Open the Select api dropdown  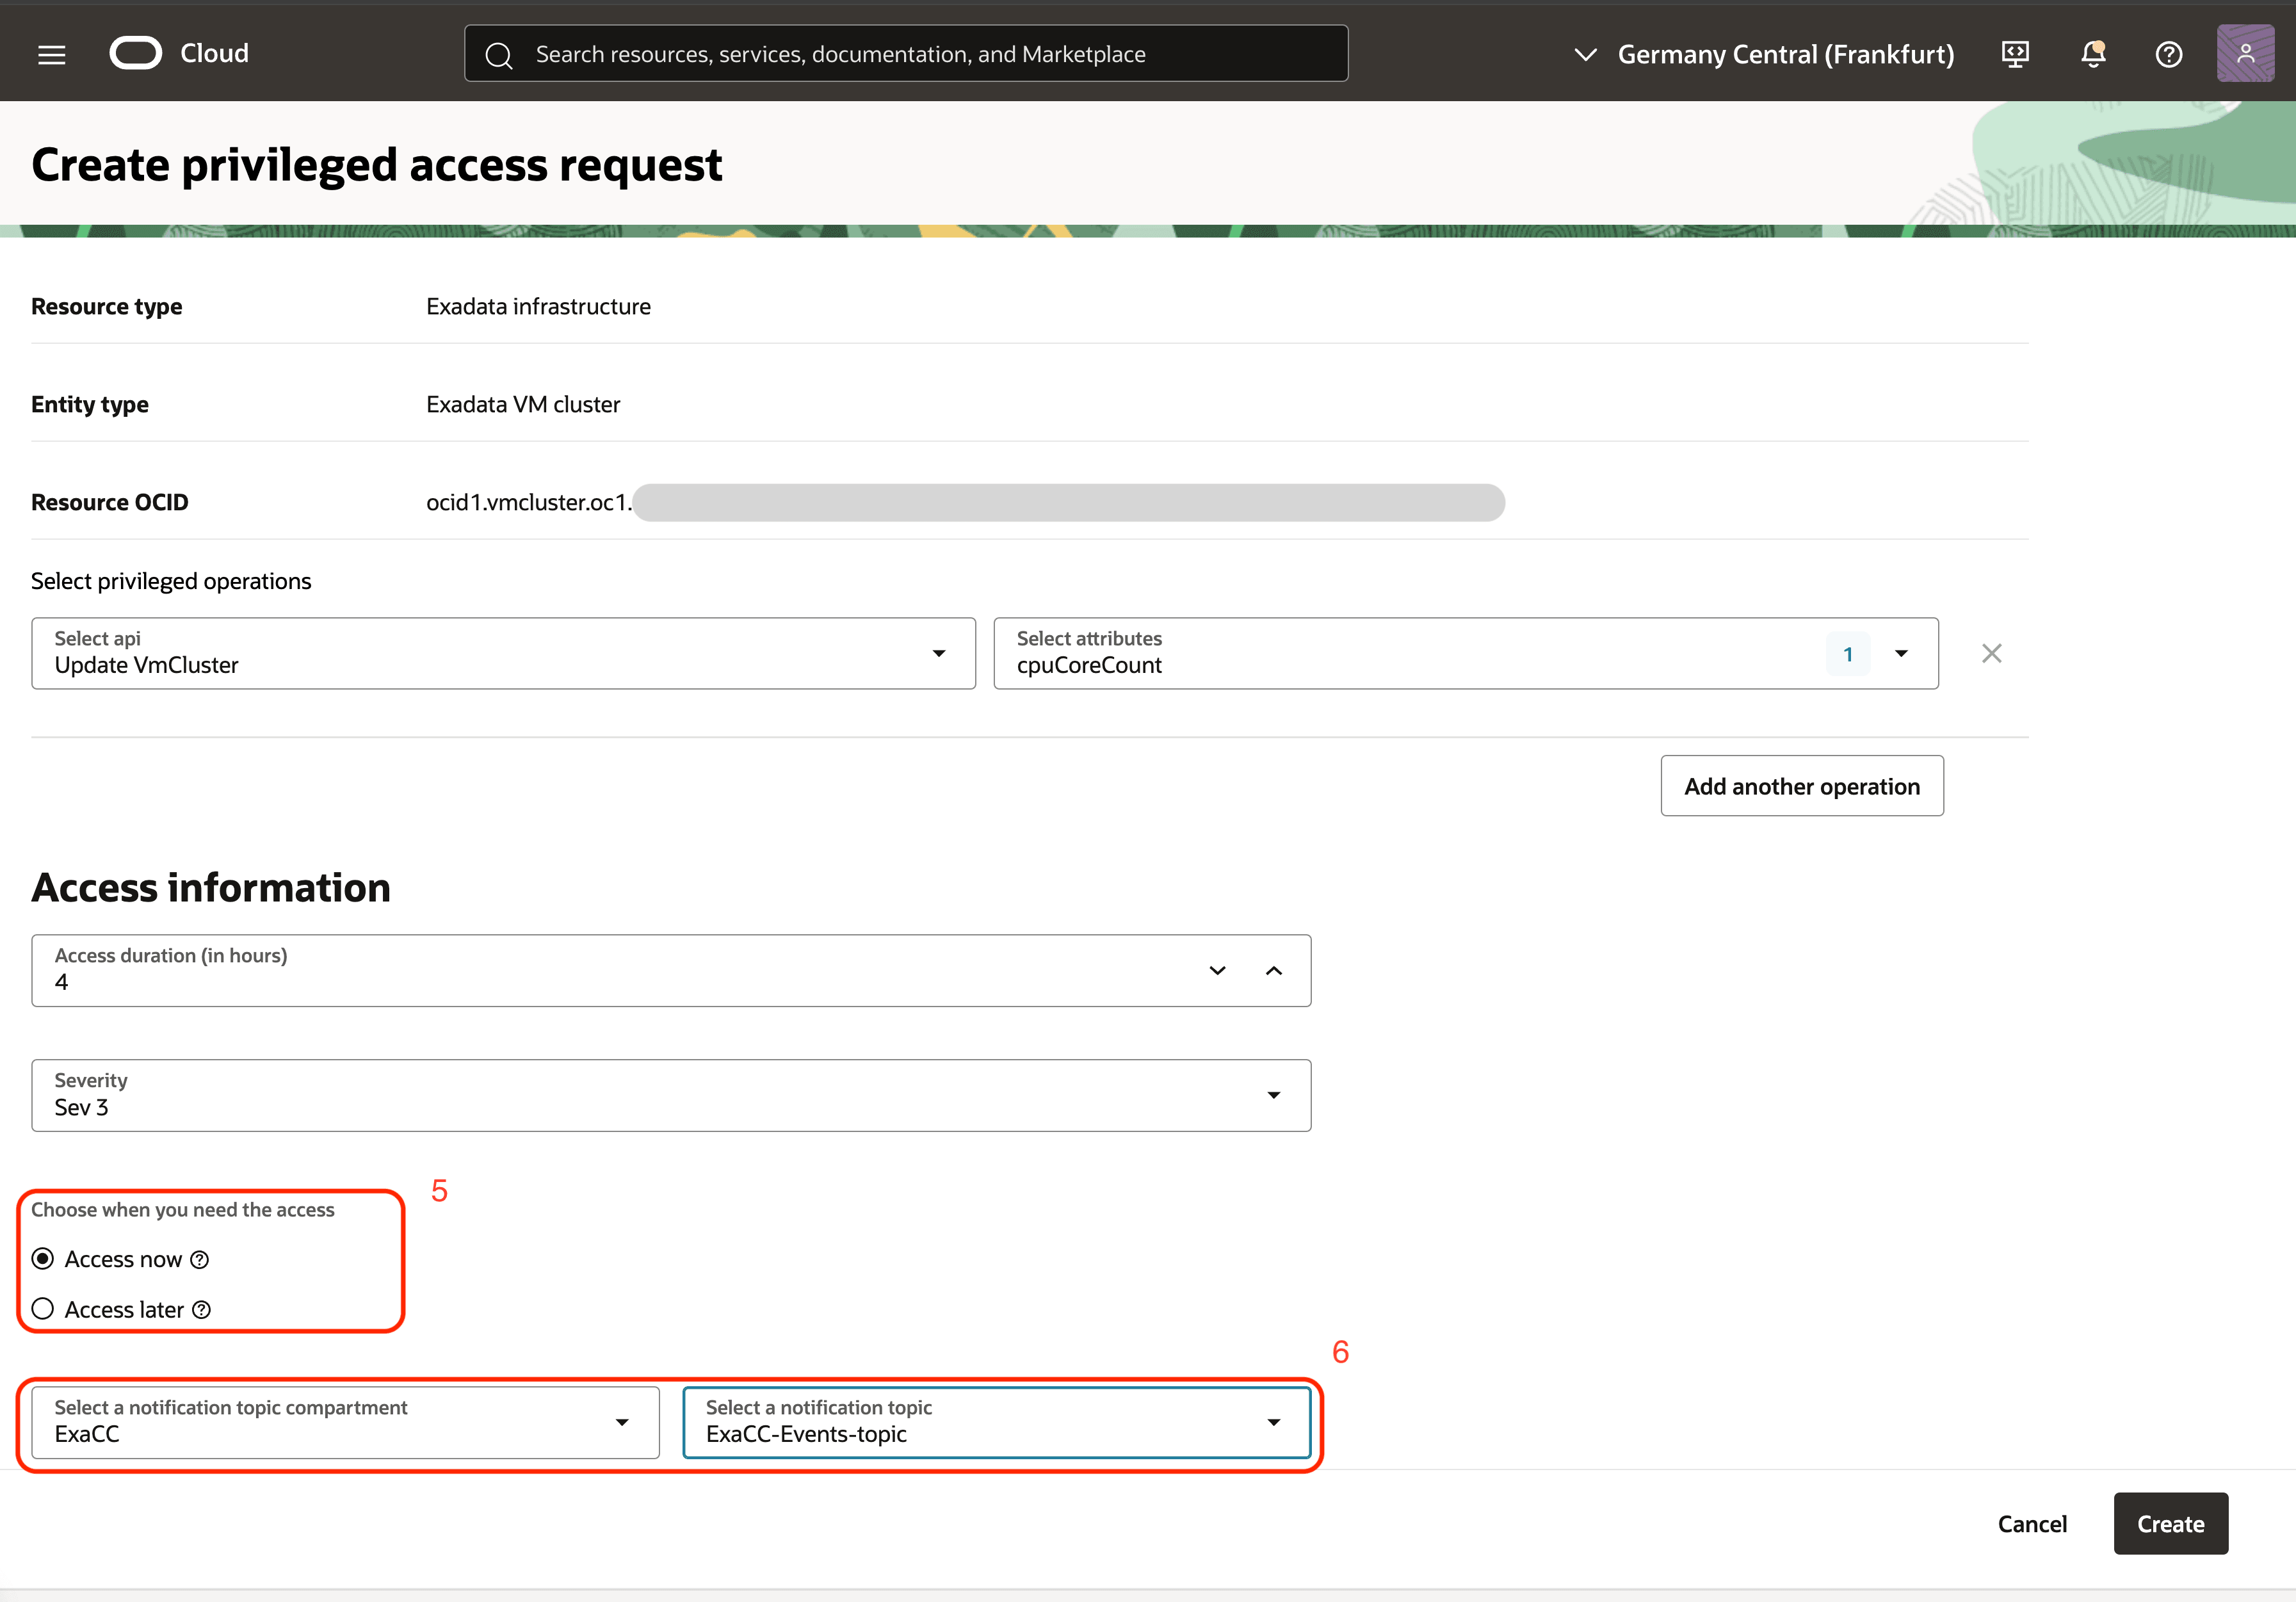point(938,653)
